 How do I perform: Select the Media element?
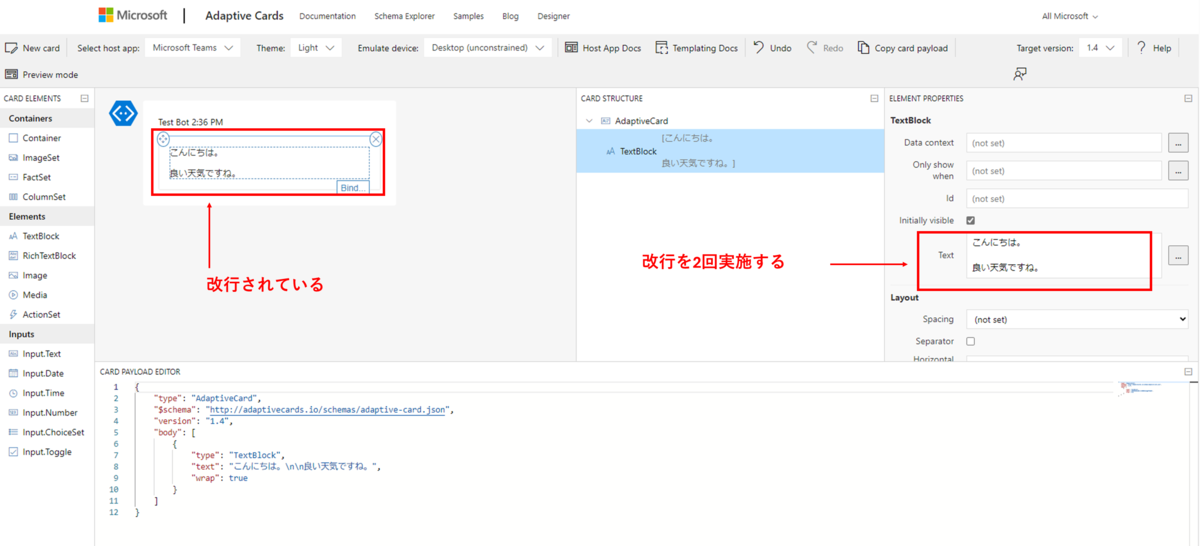click(47, 295)
